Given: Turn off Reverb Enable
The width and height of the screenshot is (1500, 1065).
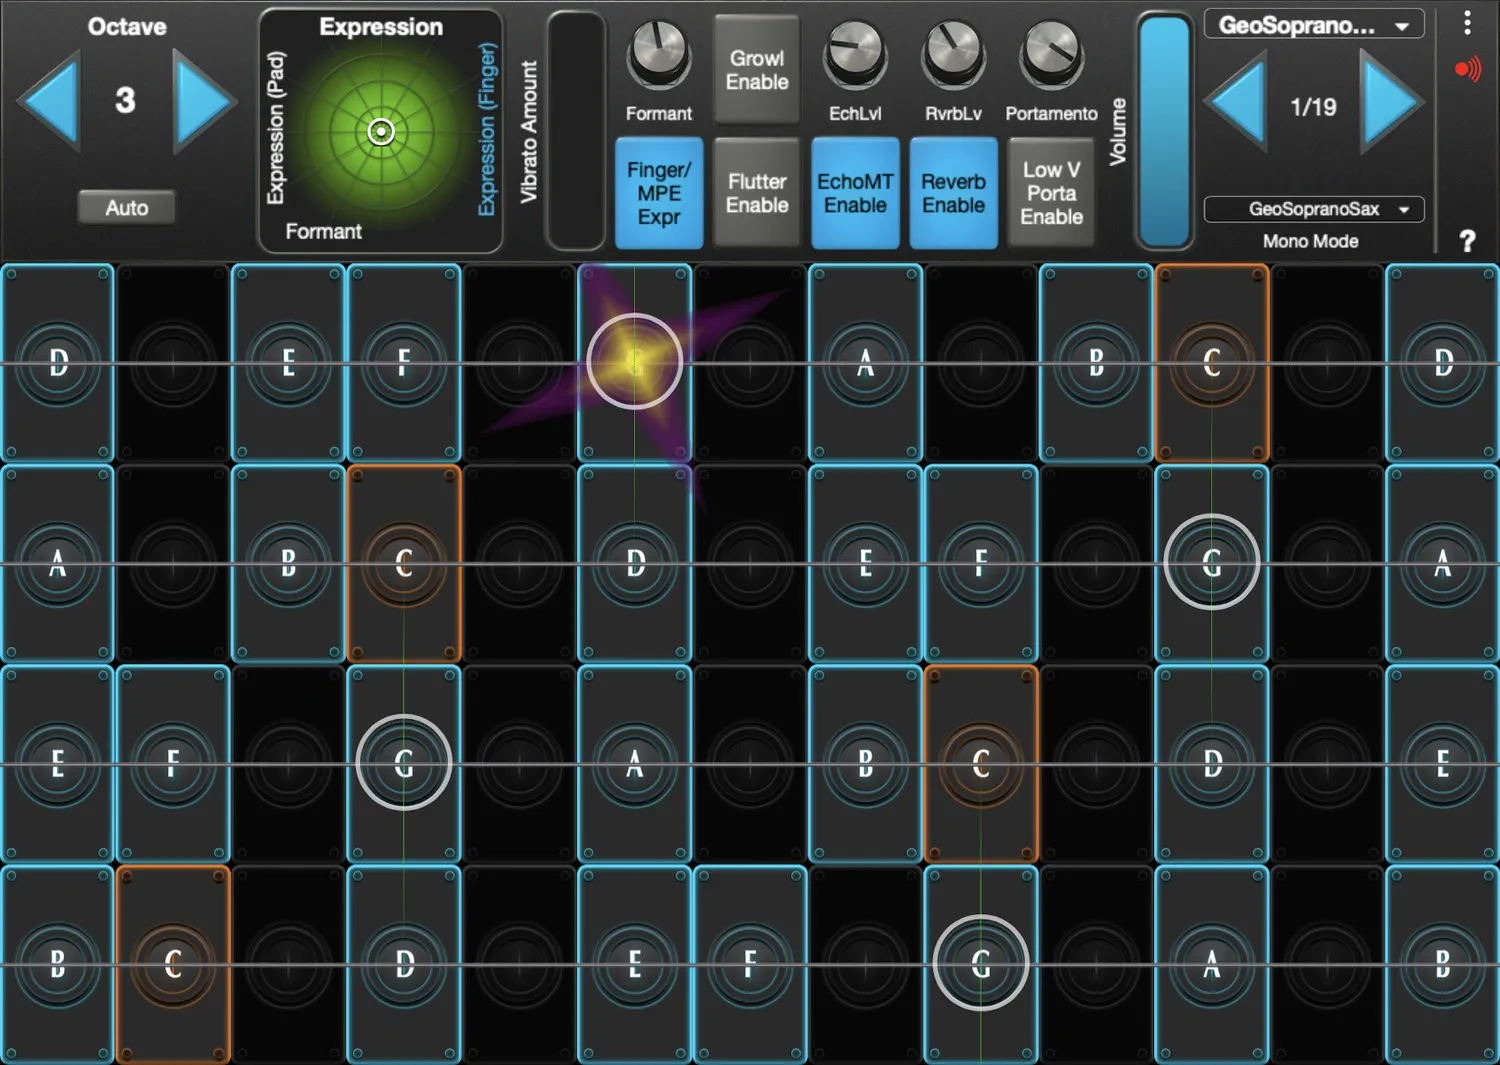Looking at the screenshot, I should 953,192.
